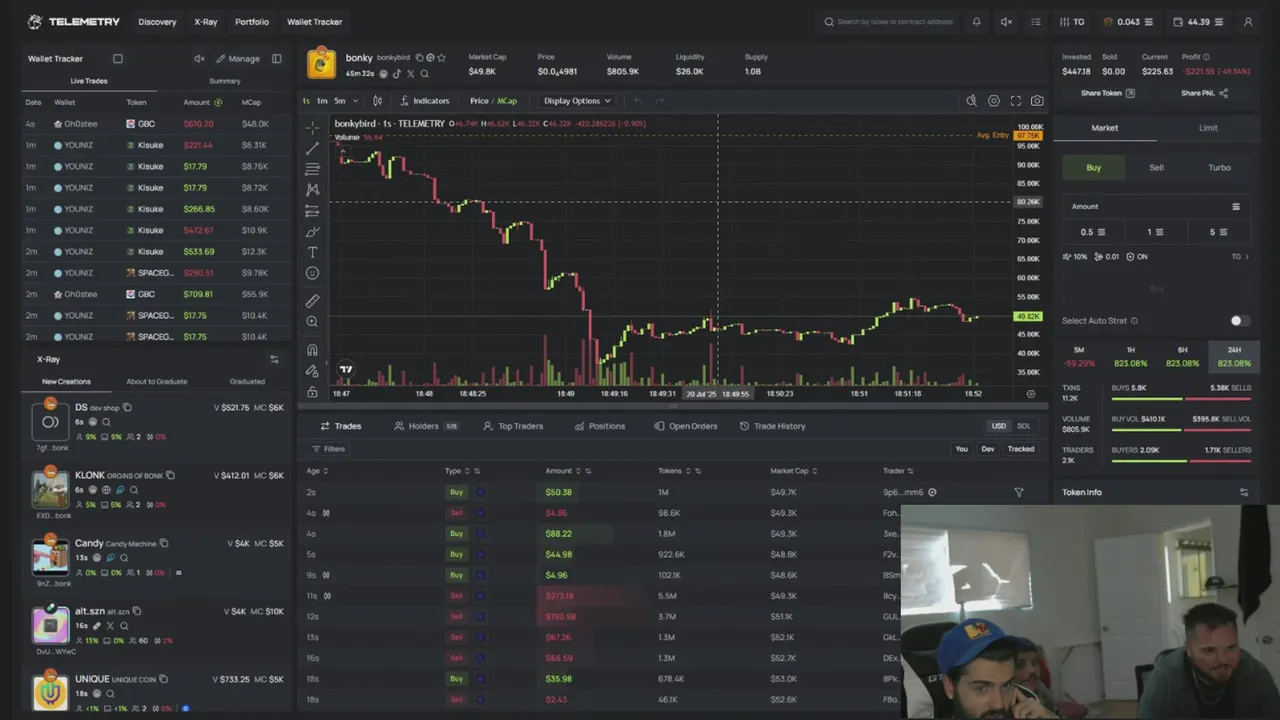The width and height of the screenshot is (1280, 720).
Task: Open the 0.043 SOL balance dropdown
Action: point(1130,22)
